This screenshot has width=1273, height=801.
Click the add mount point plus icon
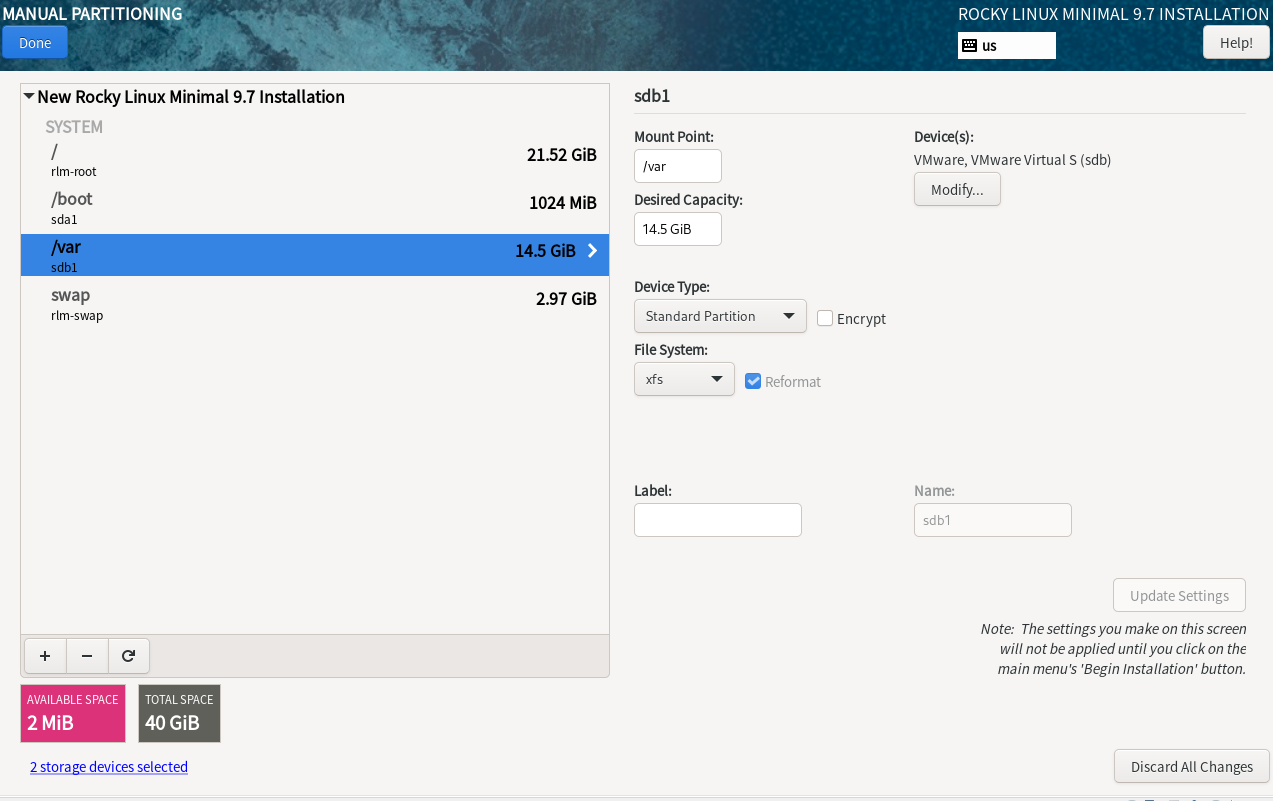point(45,656)
